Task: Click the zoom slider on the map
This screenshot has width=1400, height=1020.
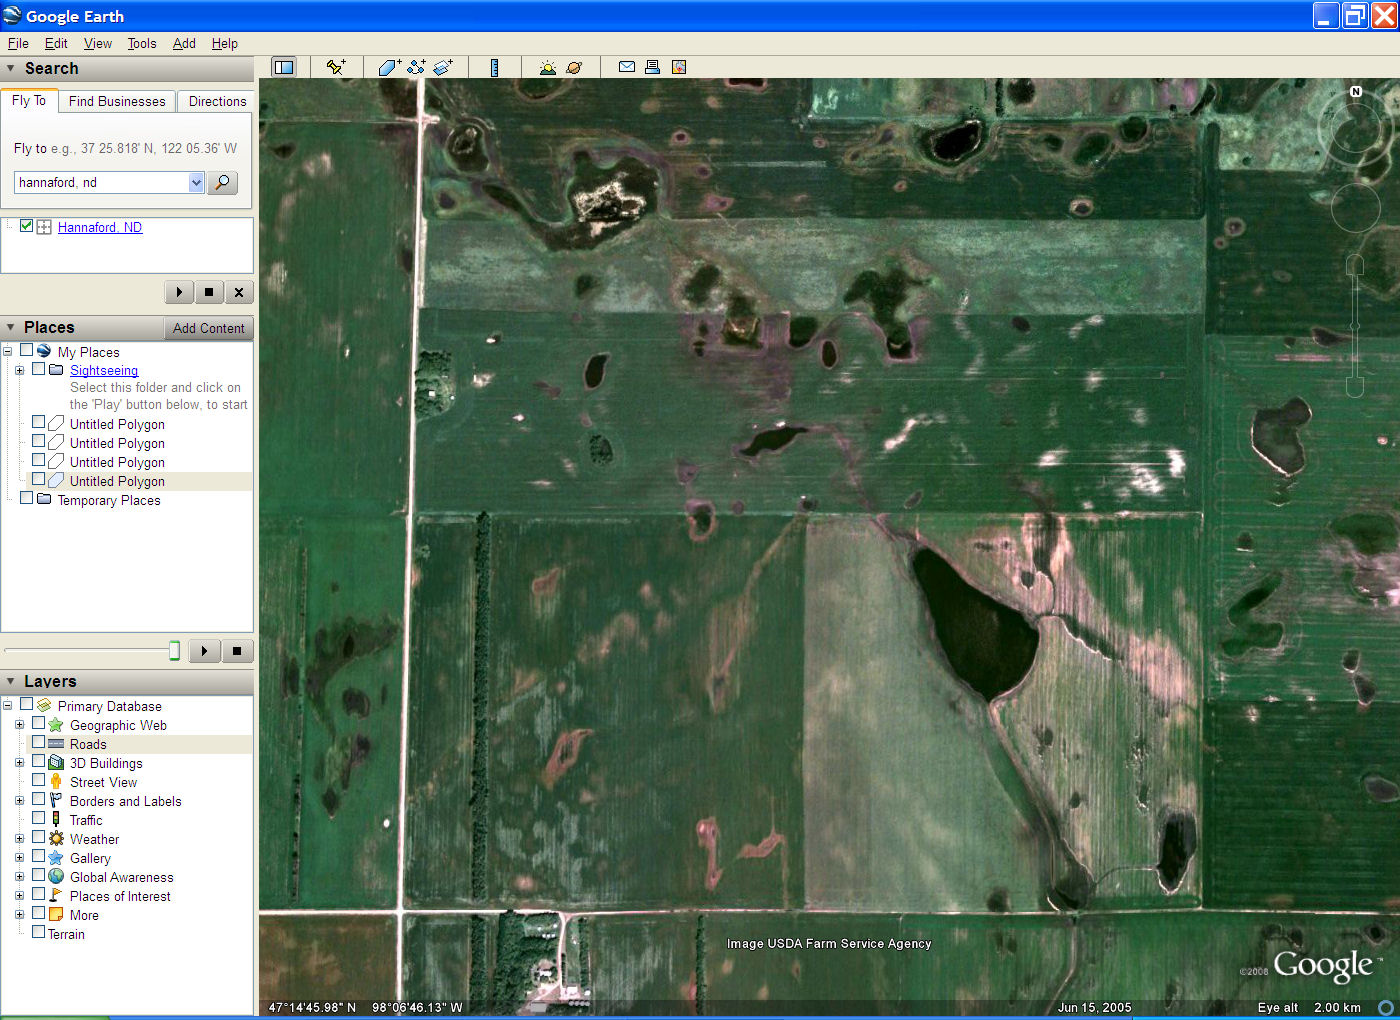Action: [x=1355, y=325]
